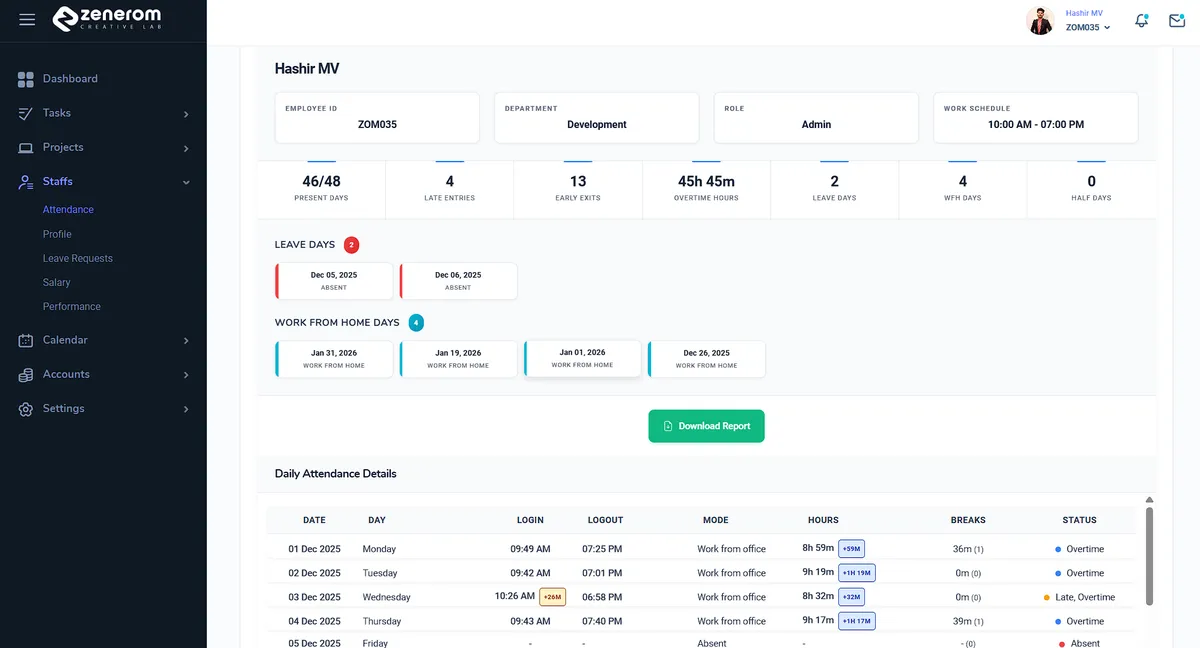Click the red leave days count badge

click(351, 245)
